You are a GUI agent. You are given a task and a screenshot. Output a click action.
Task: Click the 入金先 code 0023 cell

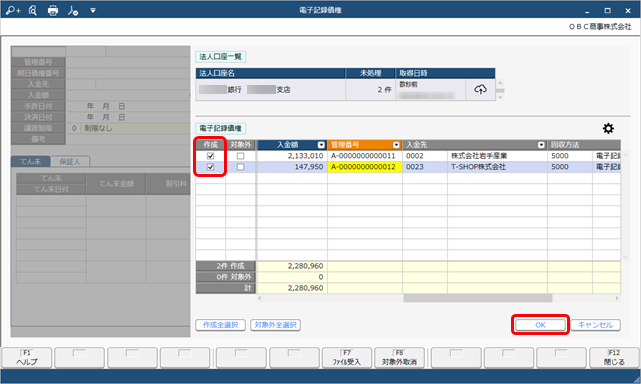[x=425, y=167]
